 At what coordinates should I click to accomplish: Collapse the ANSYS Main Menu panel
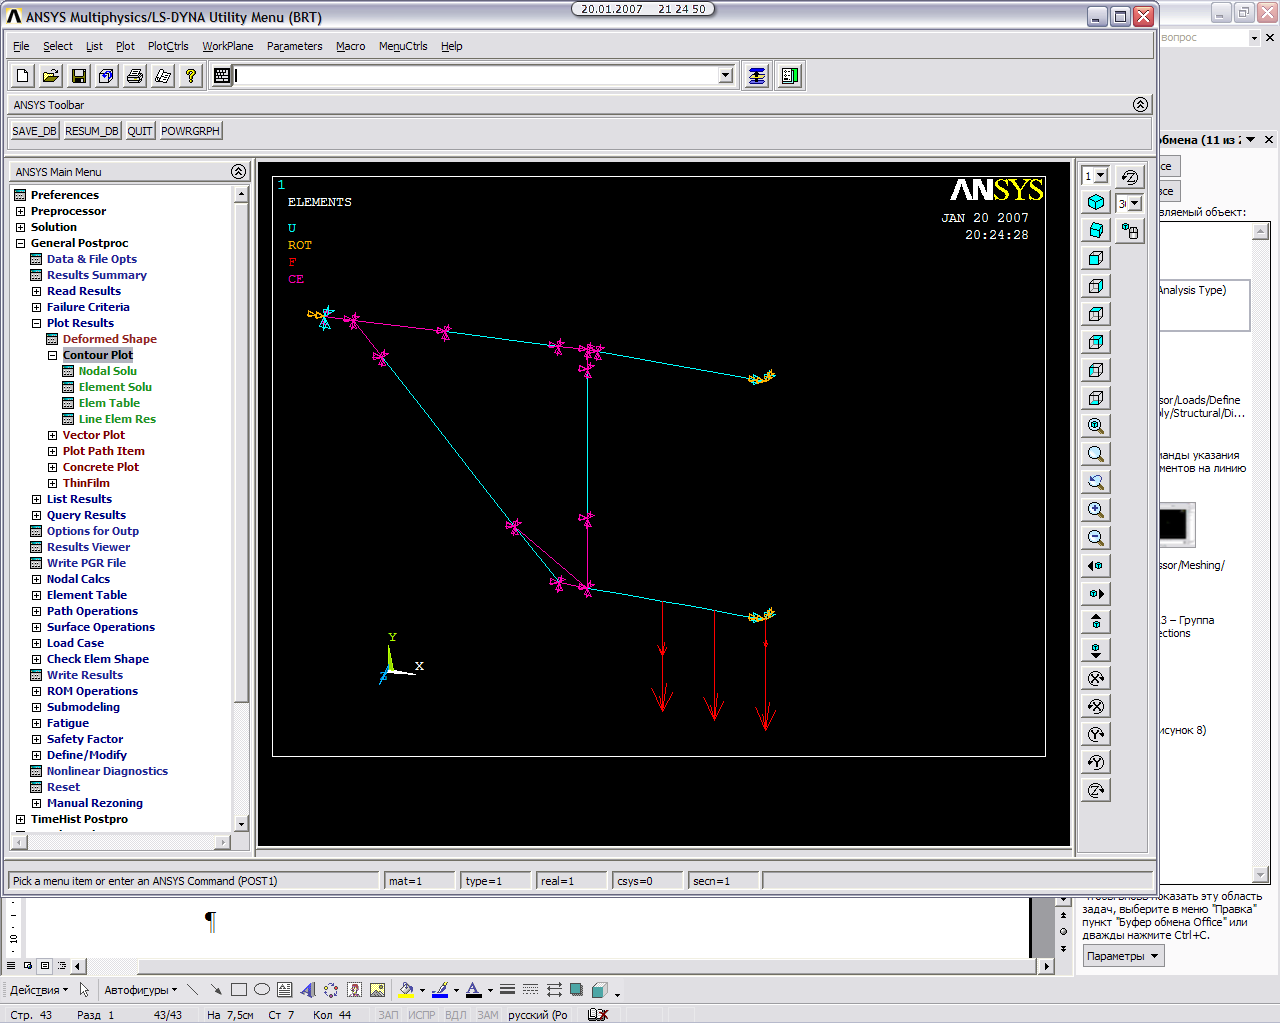click(238, 172)
